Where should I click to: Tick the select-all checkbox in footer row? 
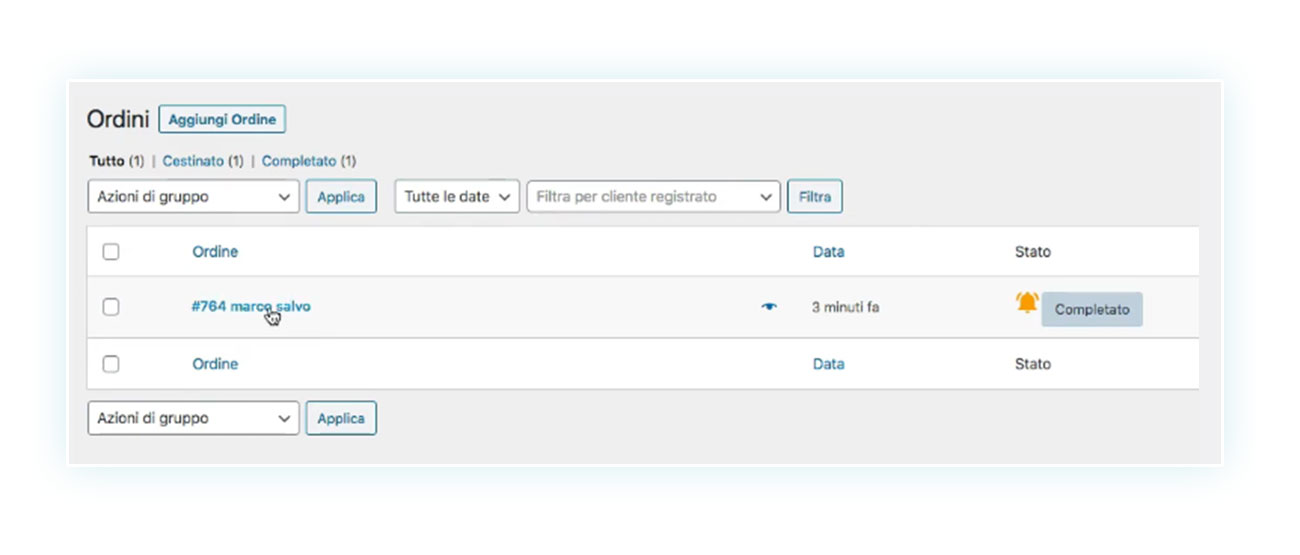click(111, 364)
